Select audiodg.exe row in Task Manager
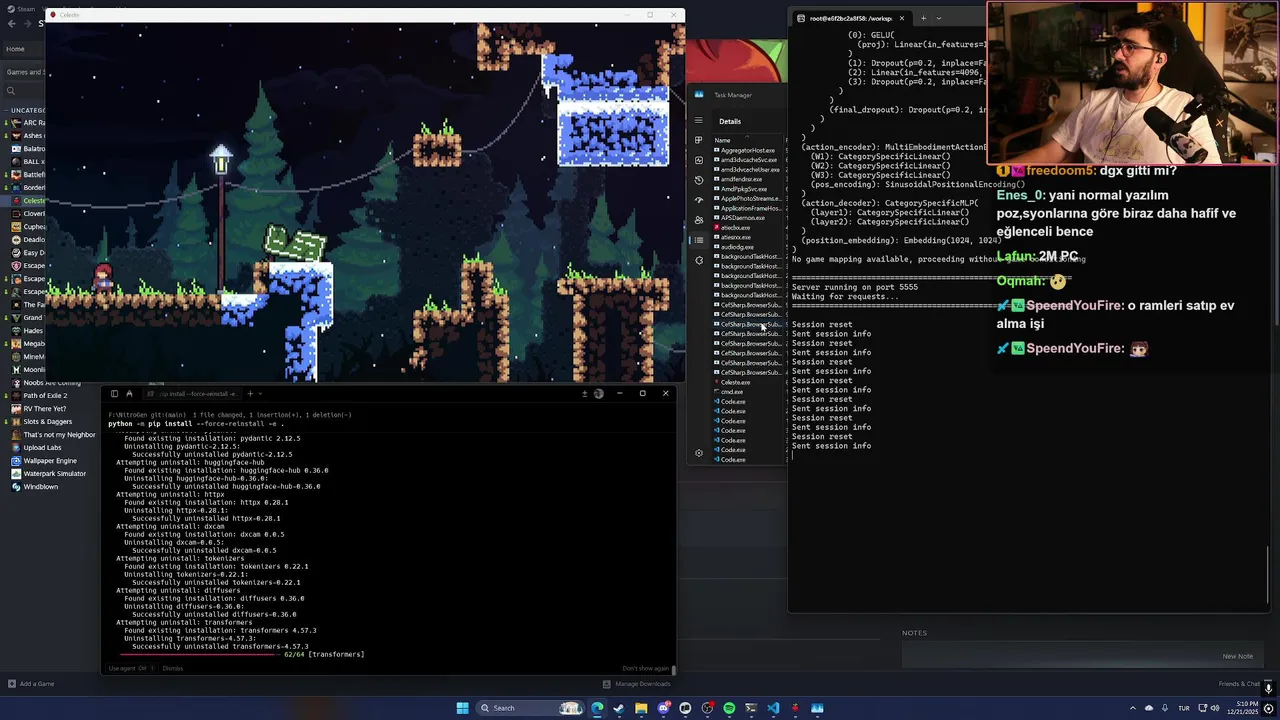This screenshot has width=1280, height=720. coord(737,247)
